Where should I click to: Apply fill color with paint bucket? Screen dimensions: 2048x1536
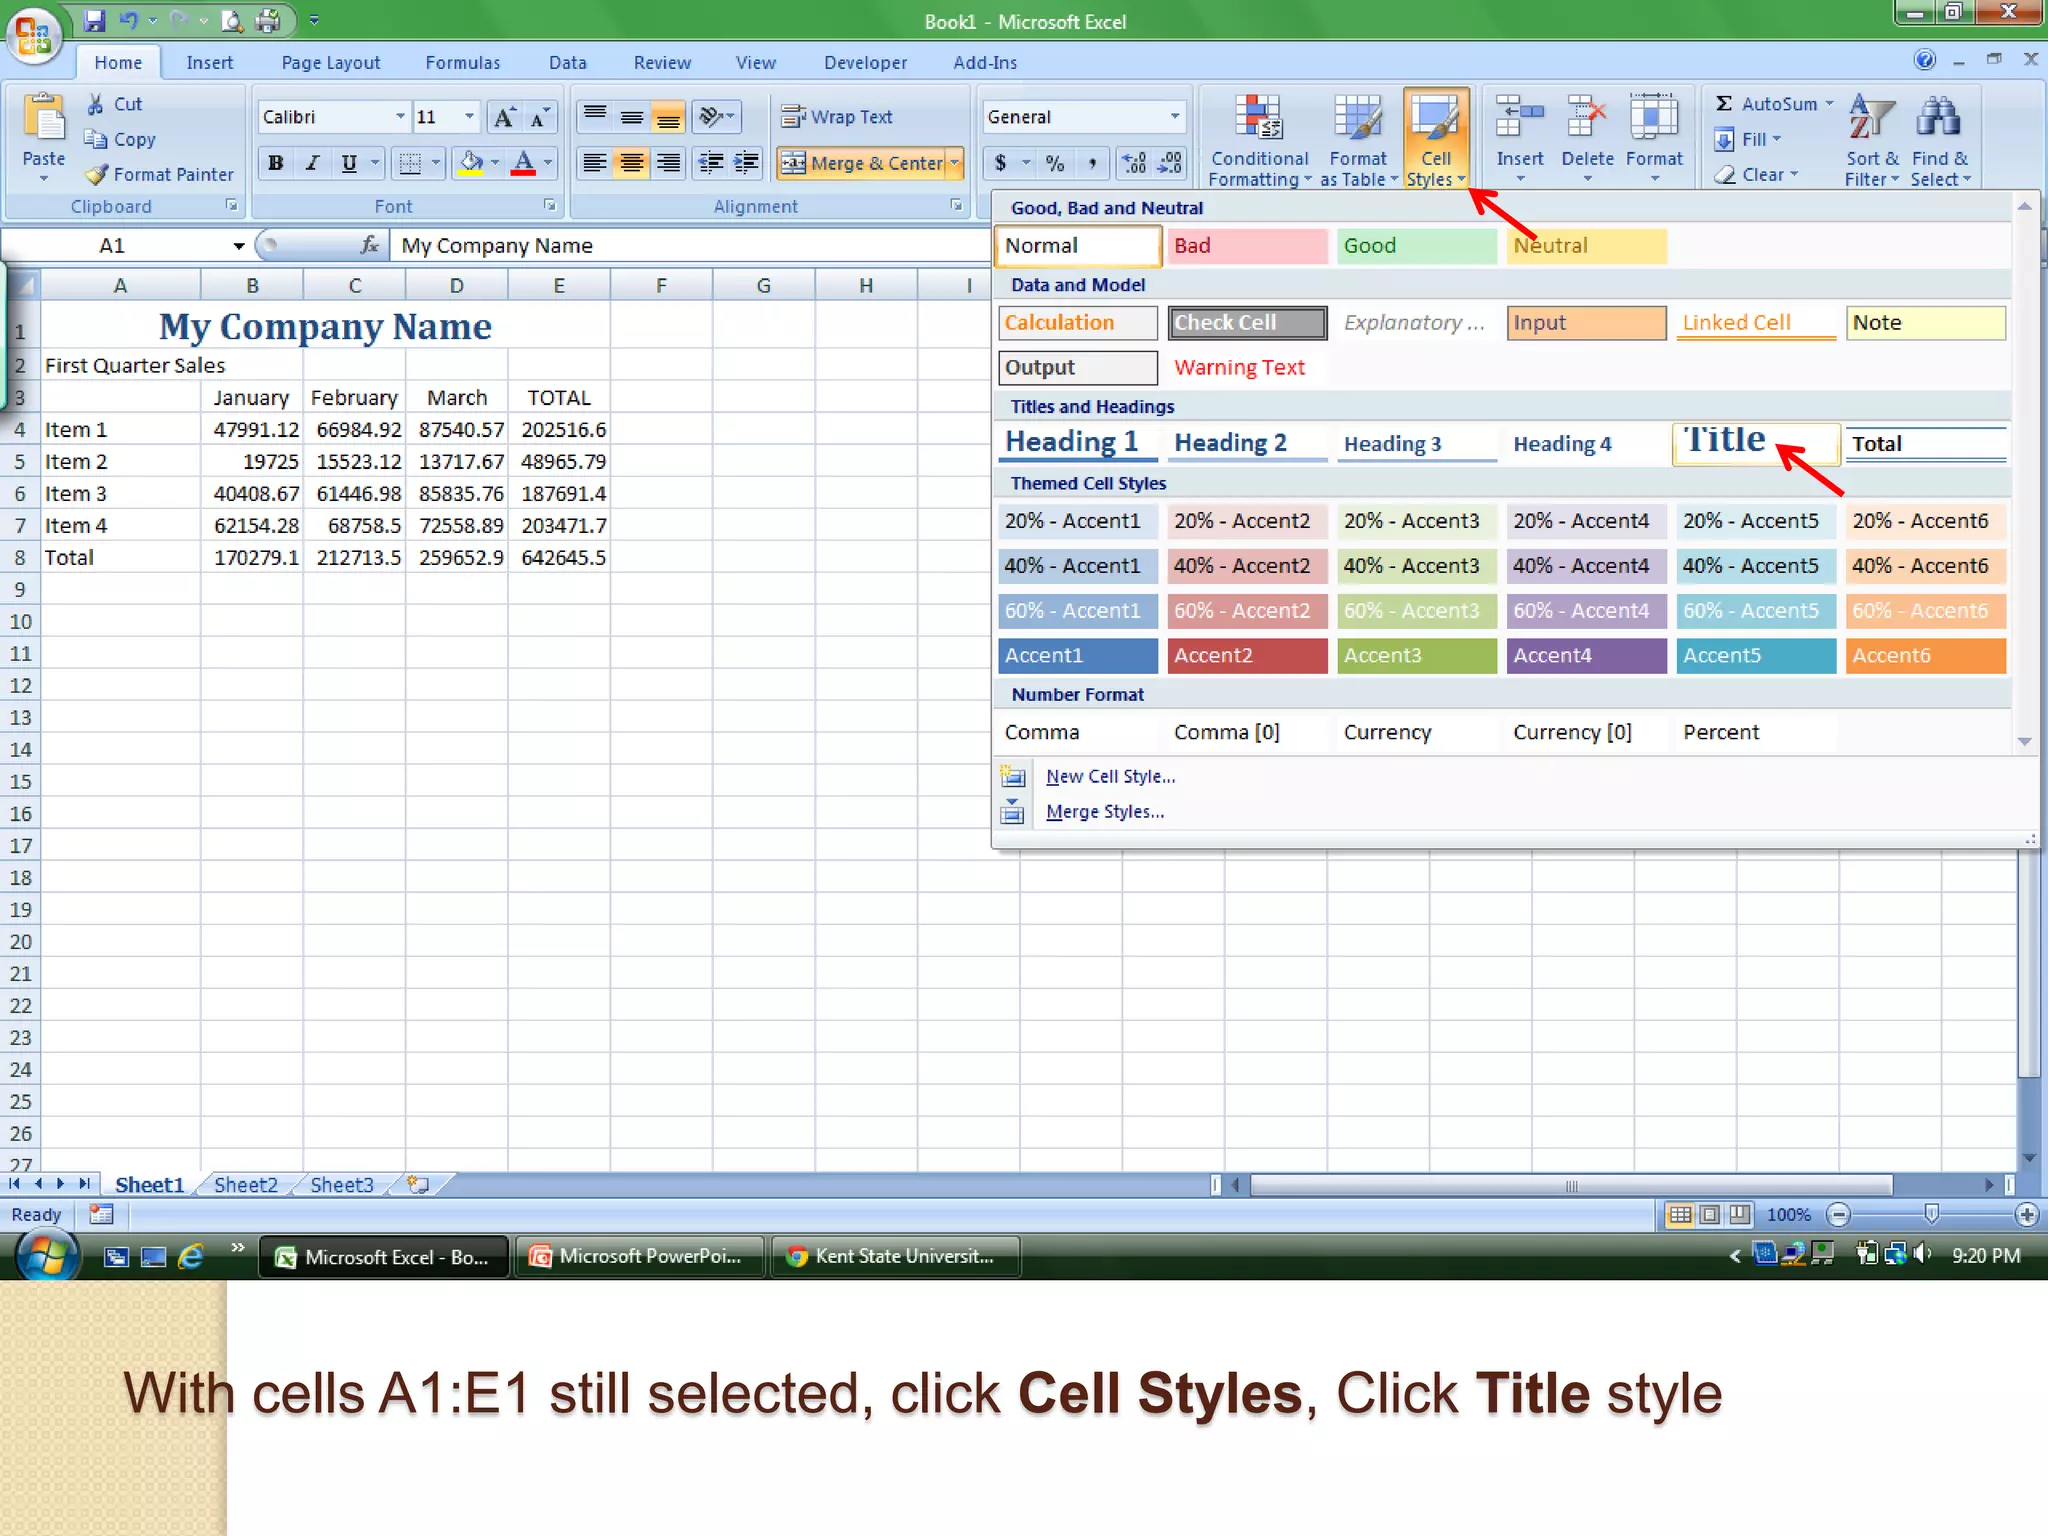470,163
